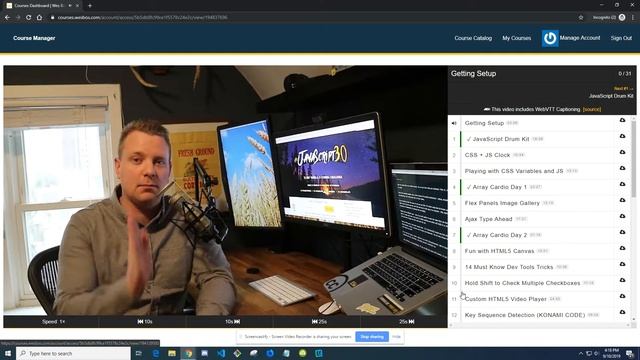Screen dimensions: 640x360
Task: Rewind the video 25 seconds
Action: [x=319, y=322]
